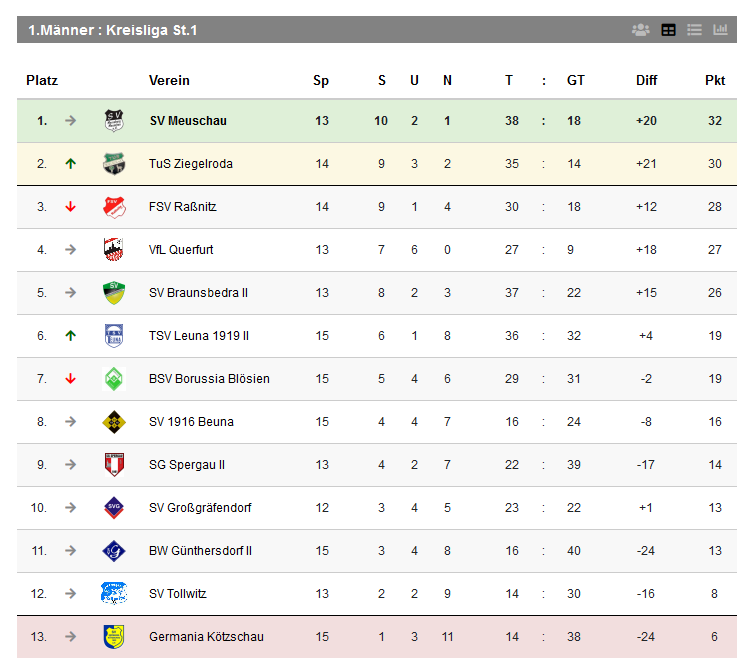Open the bar chart statistics icon
Image resolution: width=746 pixels, height=670 pixels.
tap(720, 30)
